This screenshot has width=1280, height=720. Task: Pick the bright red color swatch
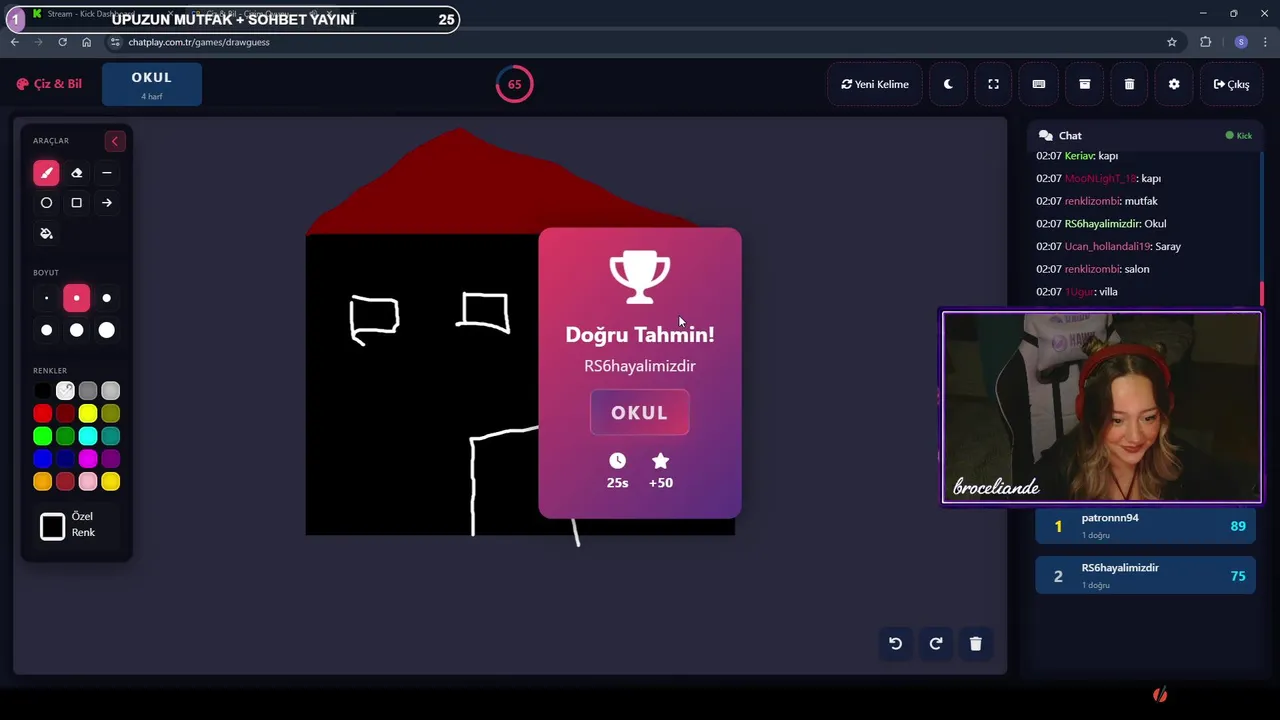coord(42,413)
